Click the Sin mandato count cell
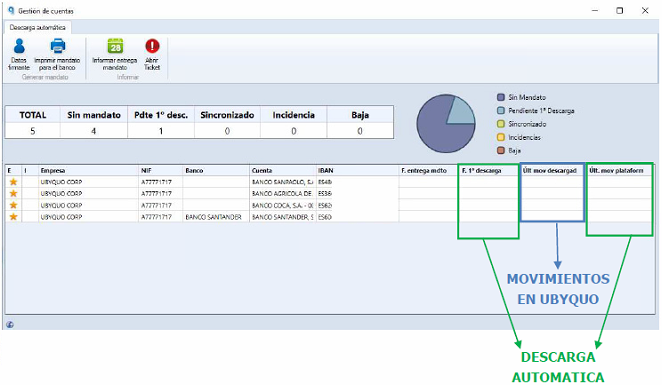 pyautogui.click(x=94, y=131)
